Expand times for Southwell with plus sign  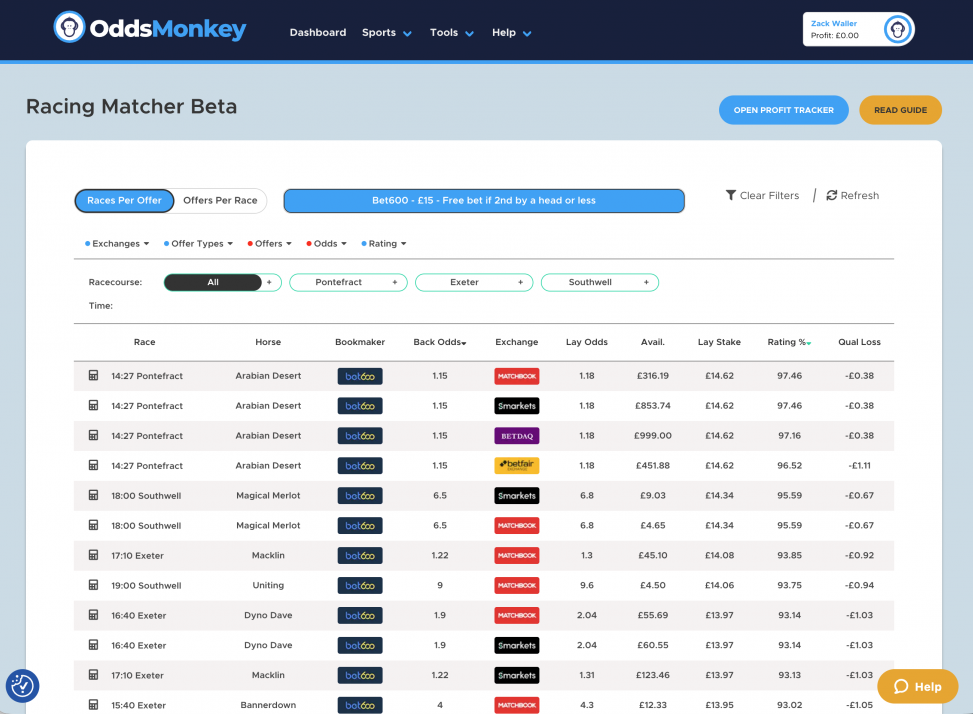point(646,282)
